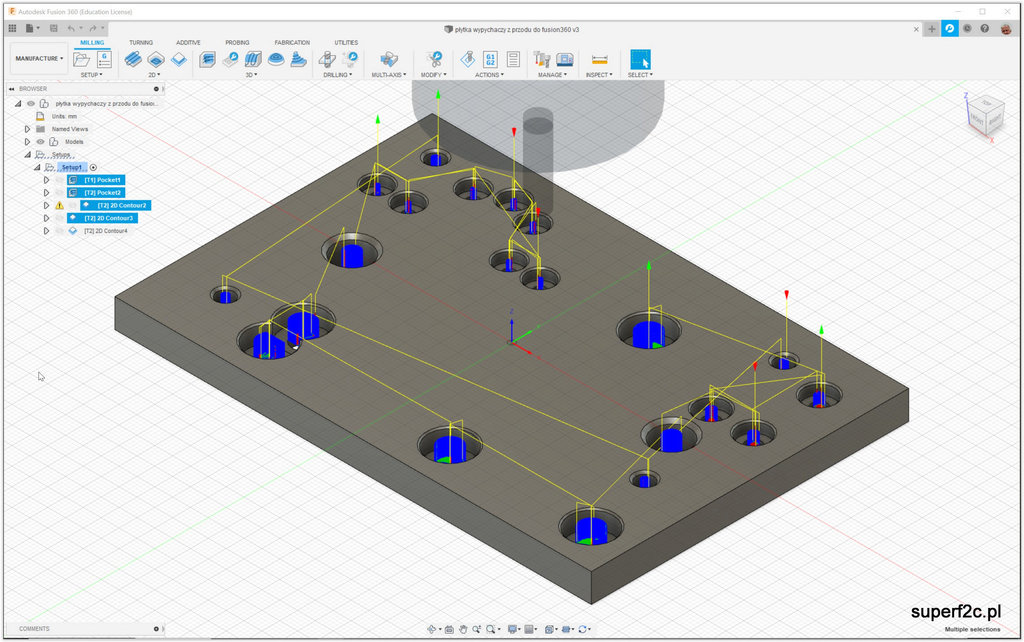Image resolution: width=1024 pixels, height=642 pixels.
Task: Click the Orbit navigation icon
Action: pyautogui.click(x=433, y=629)
